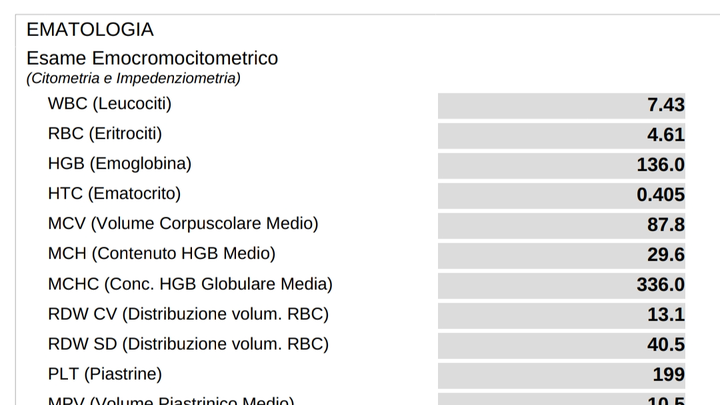
Task: Click the MCV value 87.8
Action: (x=666, y=225)
